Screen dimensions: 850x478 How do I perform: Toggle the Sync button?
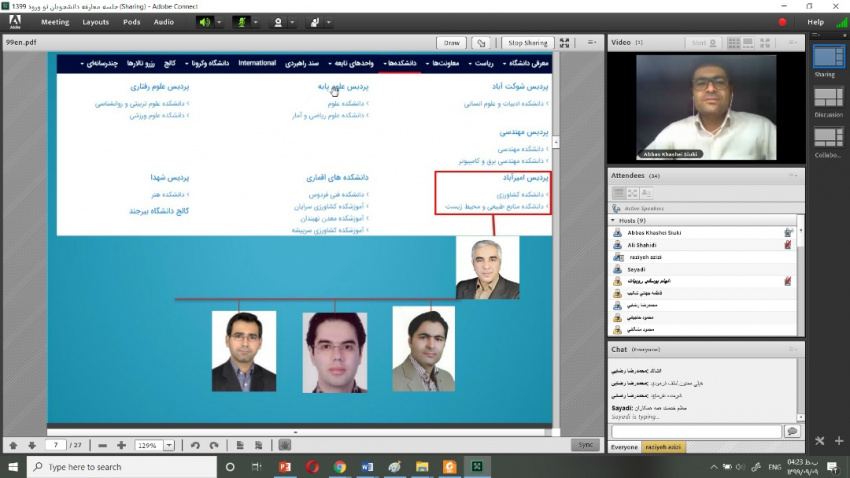(586, 445)
